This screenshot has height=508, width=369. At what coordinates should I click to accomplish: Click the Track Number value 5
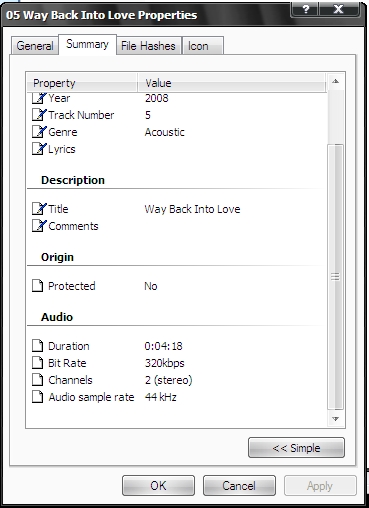point(148,115)
